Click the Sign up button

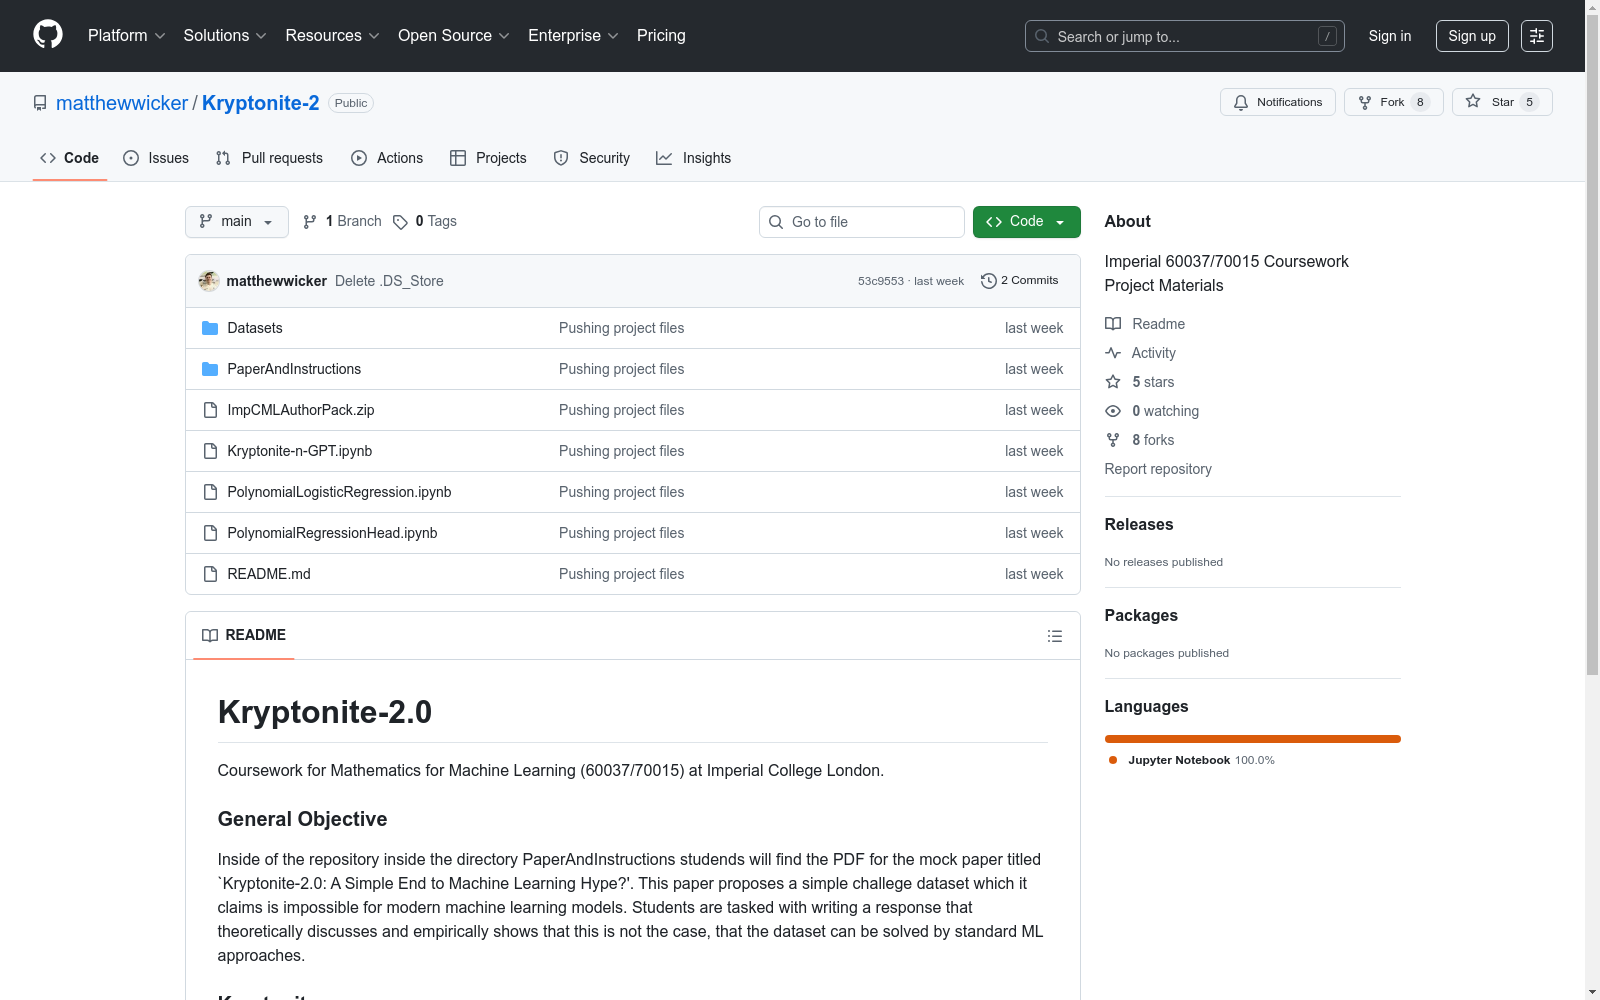[1472, 36]
